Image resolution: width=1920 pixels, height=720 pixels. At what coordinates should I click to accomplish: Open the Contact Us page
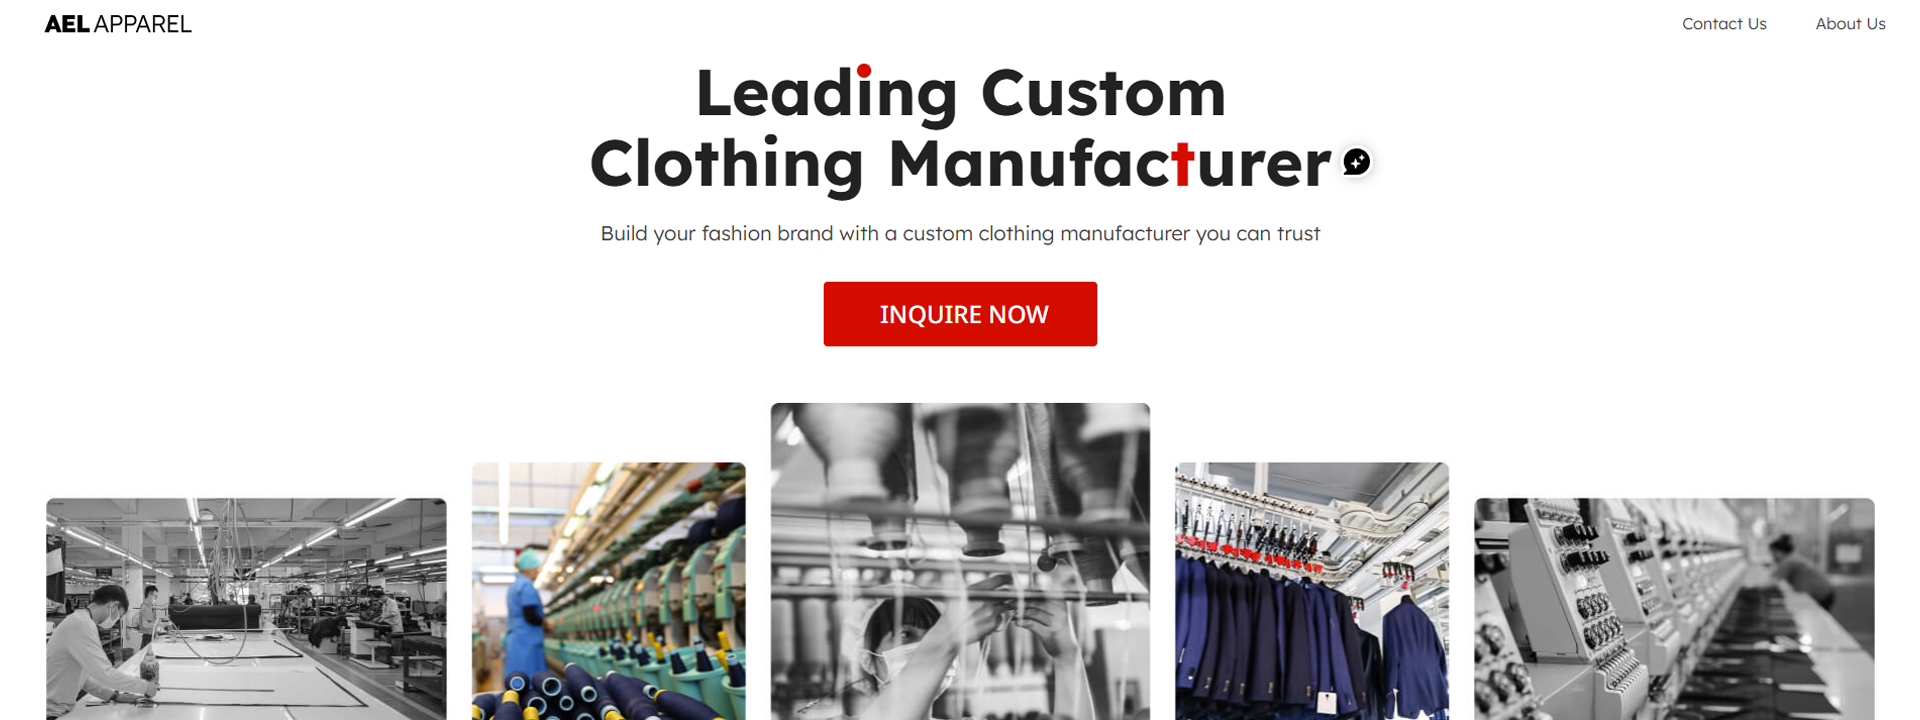[1724, 24]
